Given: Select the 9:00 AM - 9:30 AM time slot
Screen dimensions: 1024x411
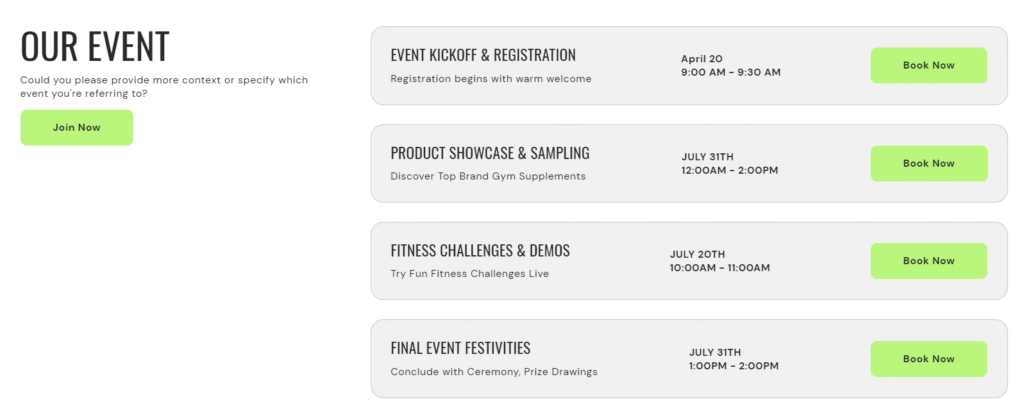Looking at the screenshot, I should pyautogui.click(x=731, y=72).
